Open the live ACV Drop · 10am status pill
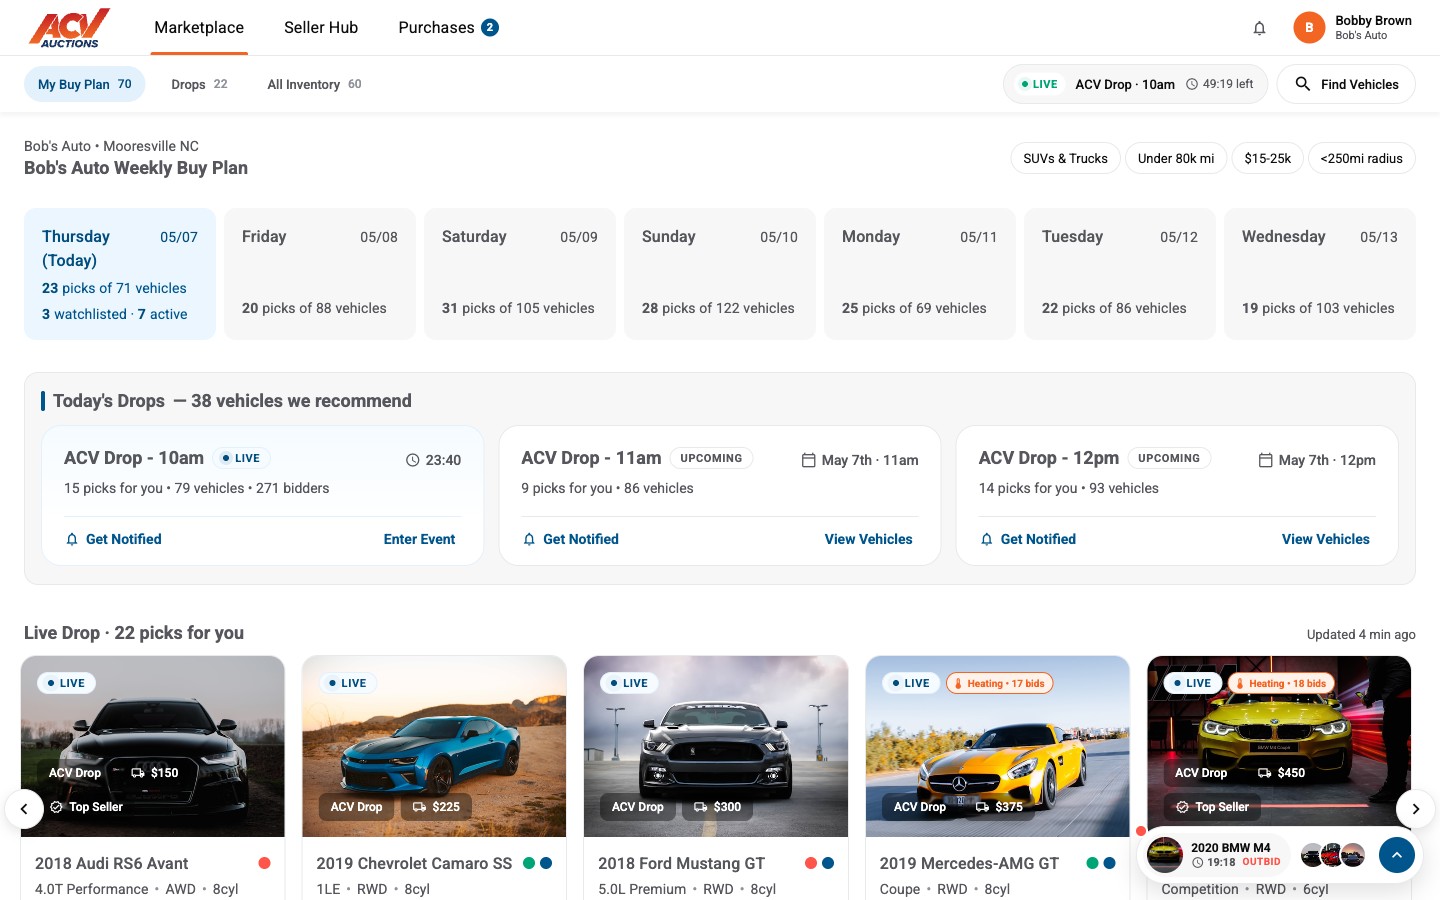This screenshot has width=1440, height=900. tap(1135, 84)
